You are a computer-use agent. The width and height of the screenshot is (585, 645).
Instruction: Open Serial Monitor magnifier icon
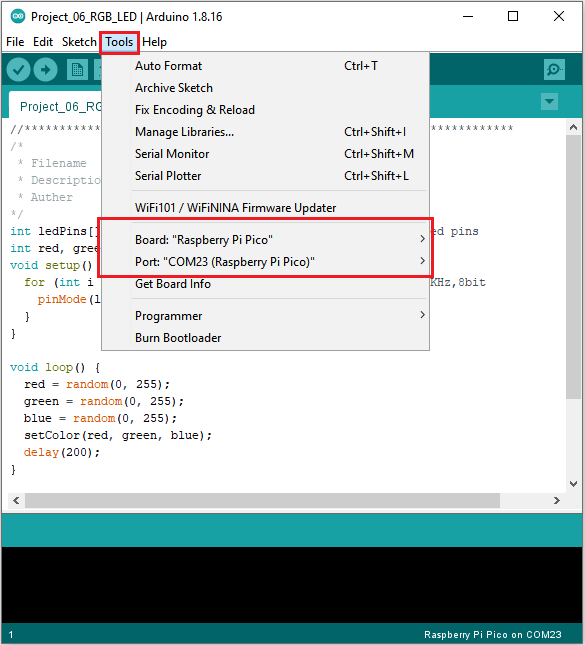coord(554,70)
